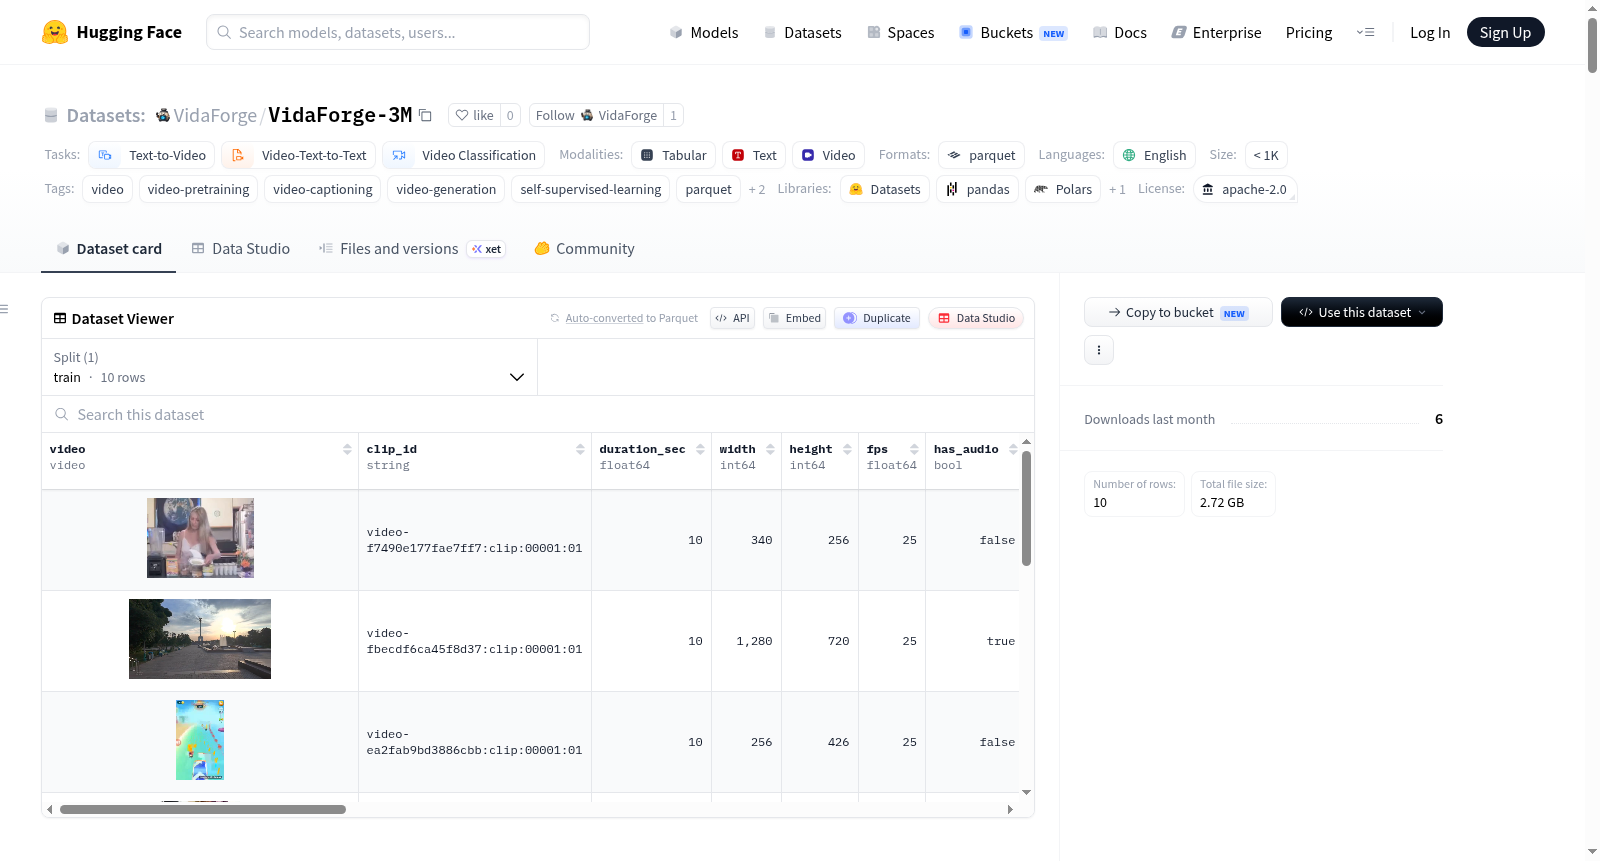This screenshot has height=861, width=1600.
Task: Open the sunset road video thumbnail
Action: tap(200, 639)
